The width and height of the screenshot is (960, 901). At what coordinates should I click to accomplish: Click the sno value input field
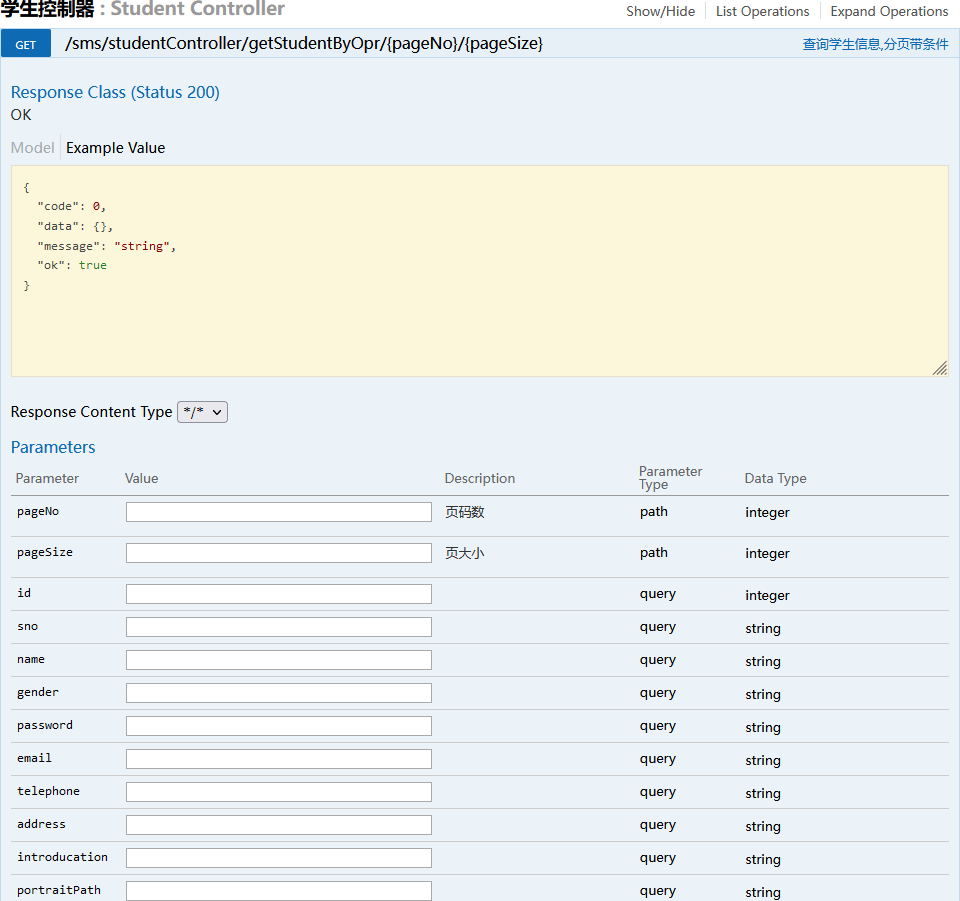(x=279, y=627)
